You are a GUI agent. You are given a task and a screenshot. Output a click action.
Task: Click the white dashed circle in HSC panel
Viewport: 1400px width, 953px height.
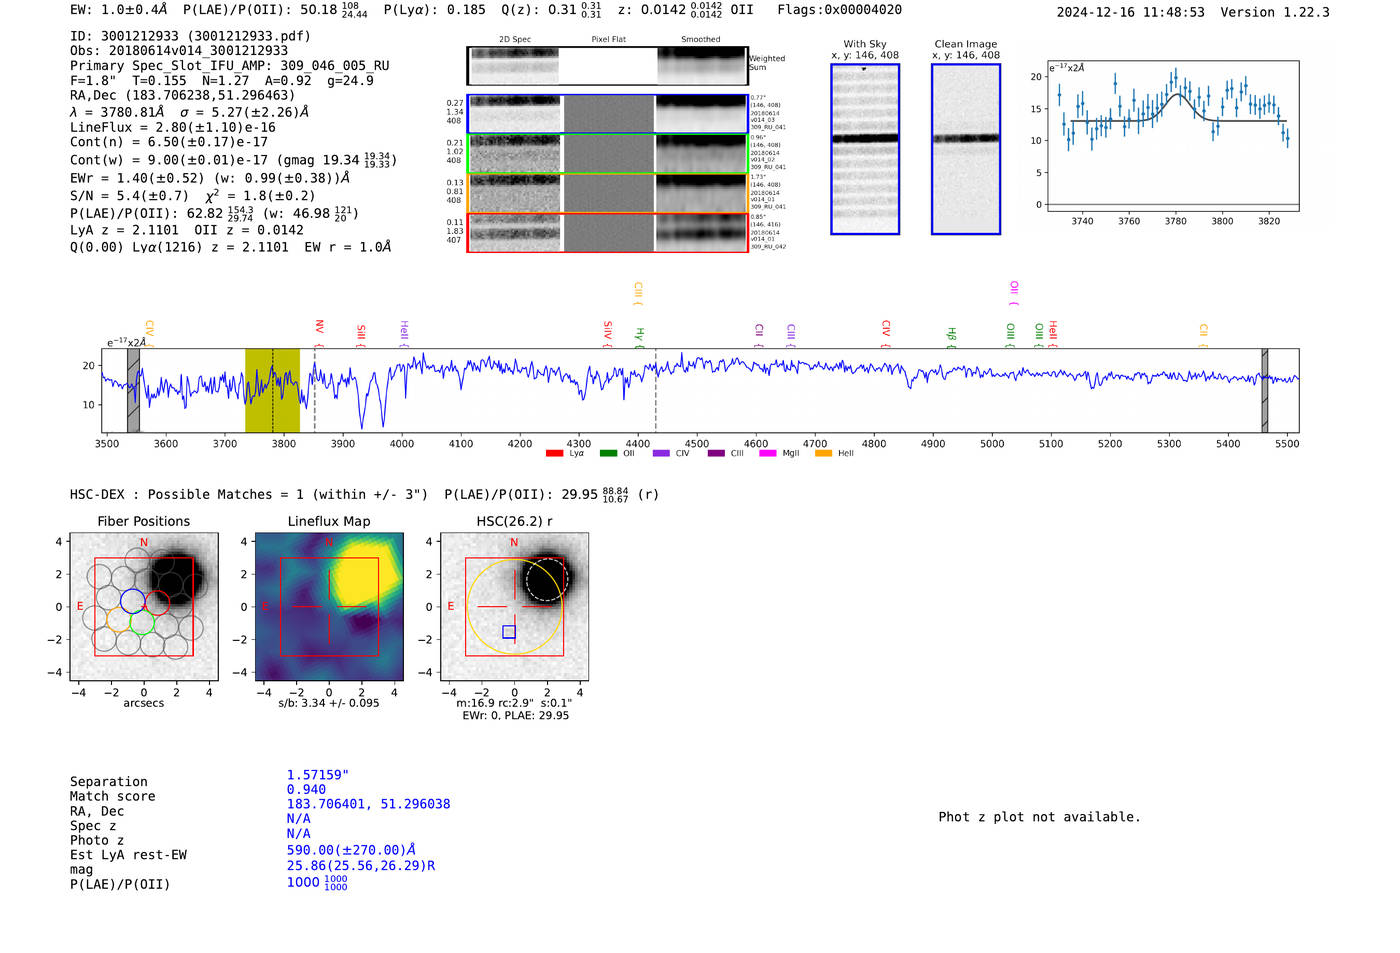(546, 580)
